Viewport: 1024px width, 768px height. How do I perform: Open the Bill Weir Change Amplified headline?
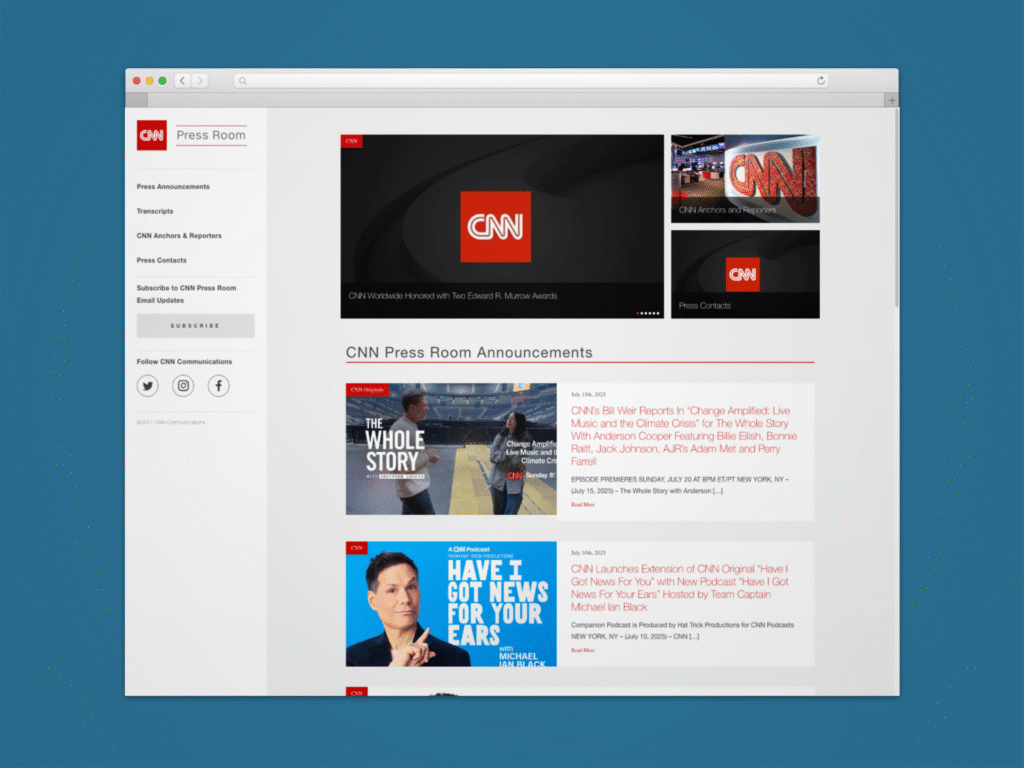tap(684, 436)
